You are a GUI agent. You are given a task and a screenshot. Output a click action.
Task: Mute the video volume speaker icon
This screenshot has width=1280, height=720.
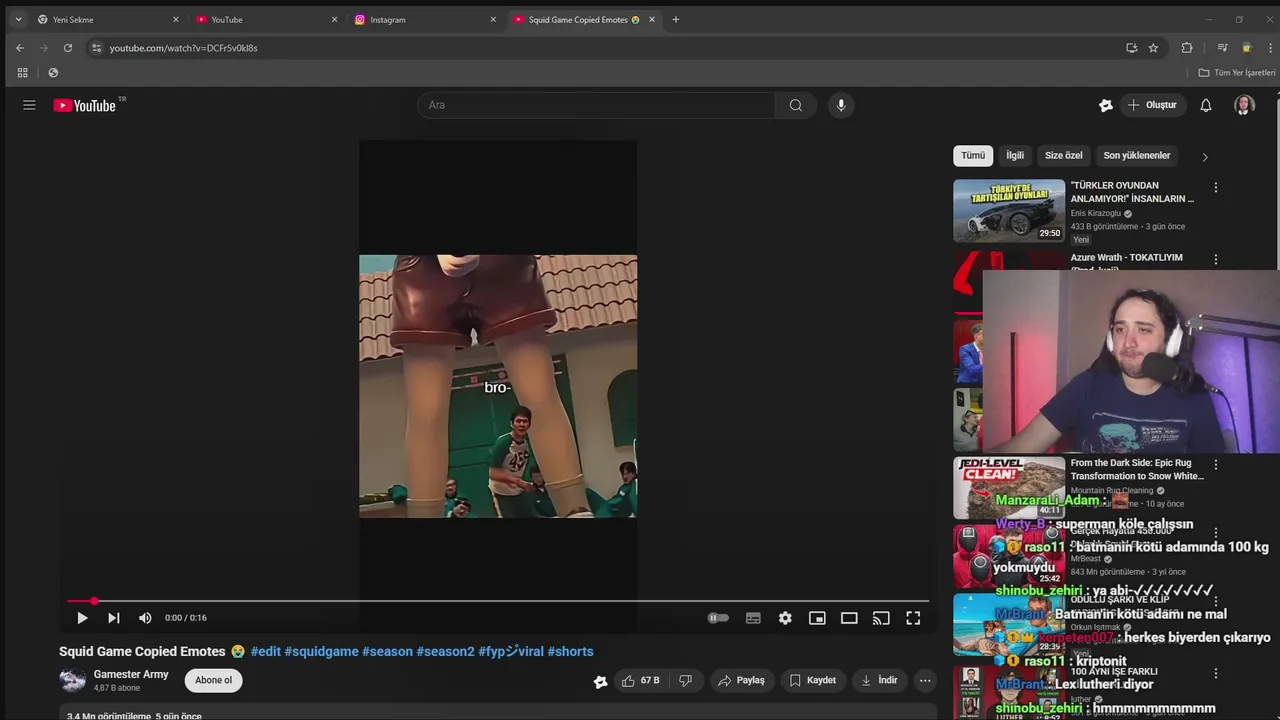pyautogui.click(x=145, y=618)
